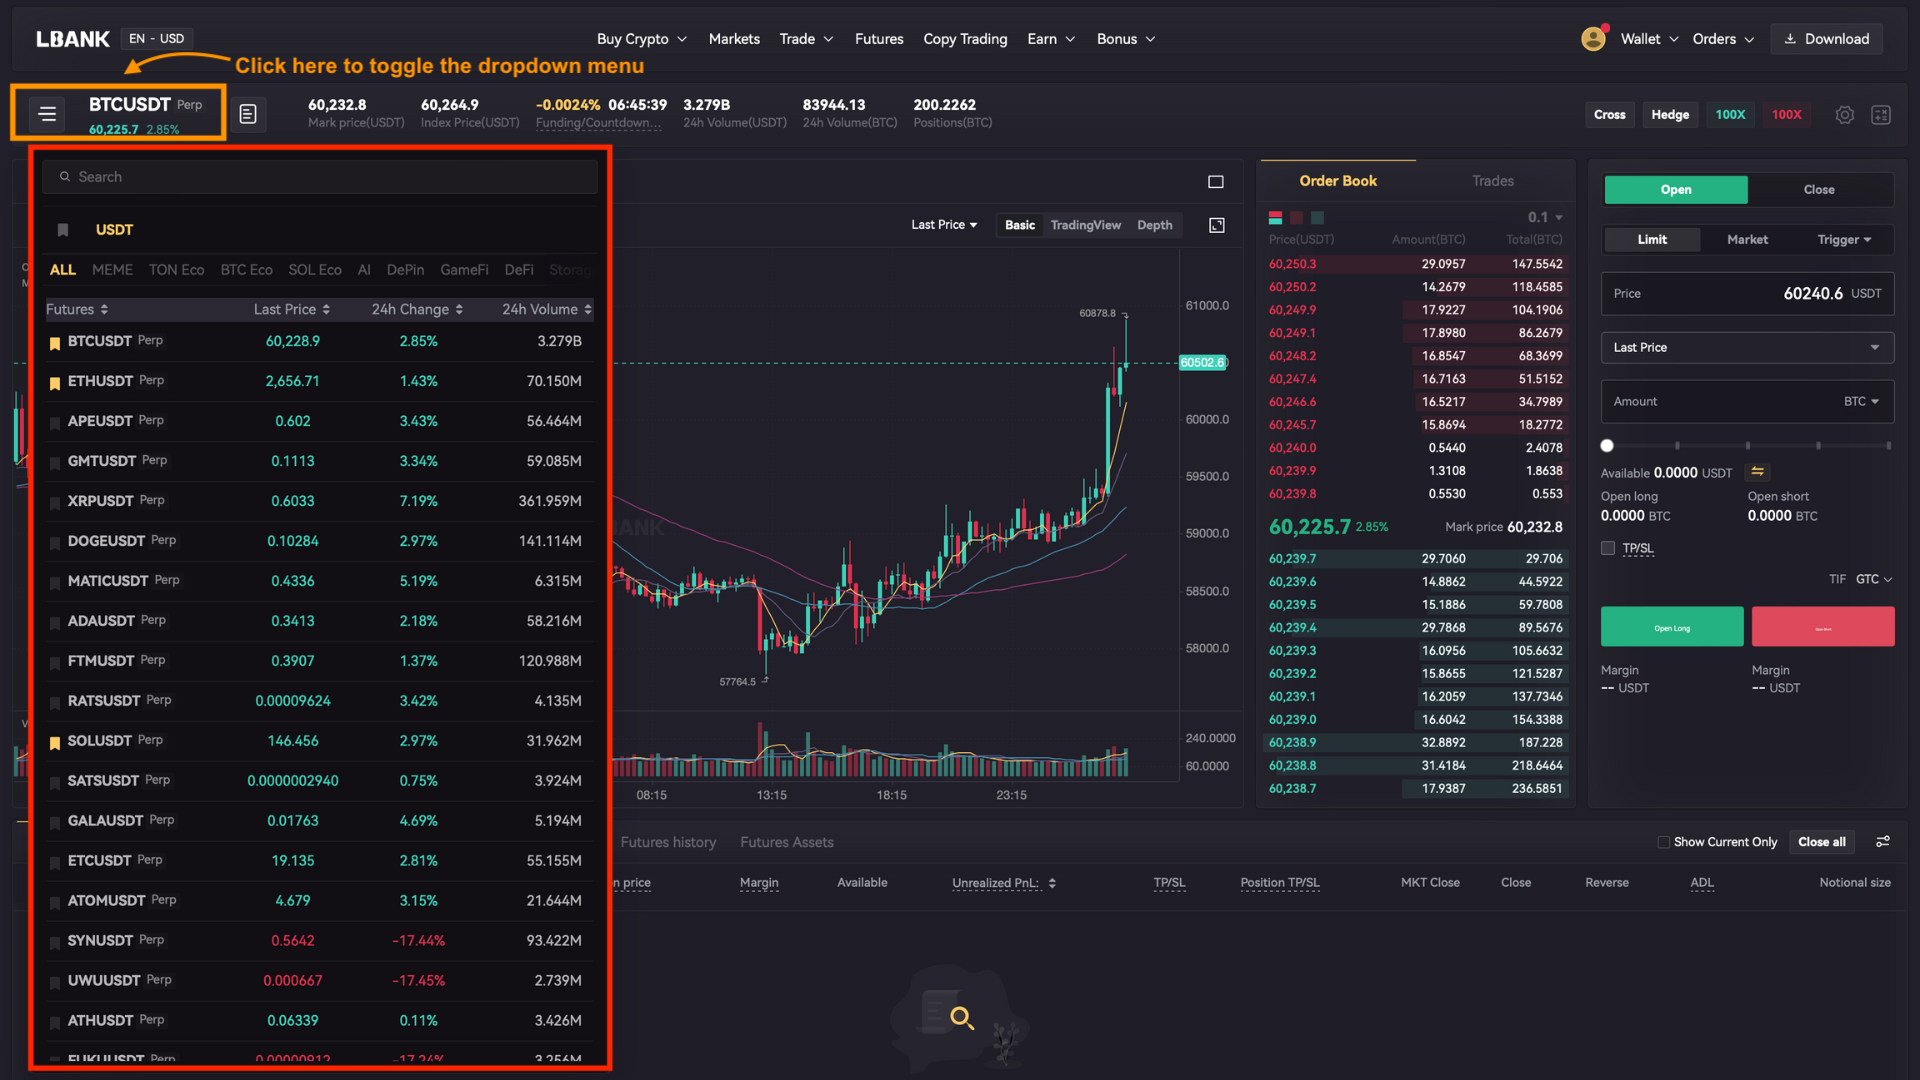Switch chart to TradingView mode
The height and width of the screenshot is (1080, 1920).
[x=1085, y=225]
